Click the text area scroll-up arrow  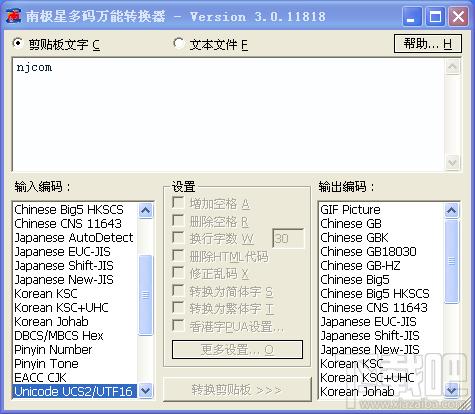tap(453, 67)
